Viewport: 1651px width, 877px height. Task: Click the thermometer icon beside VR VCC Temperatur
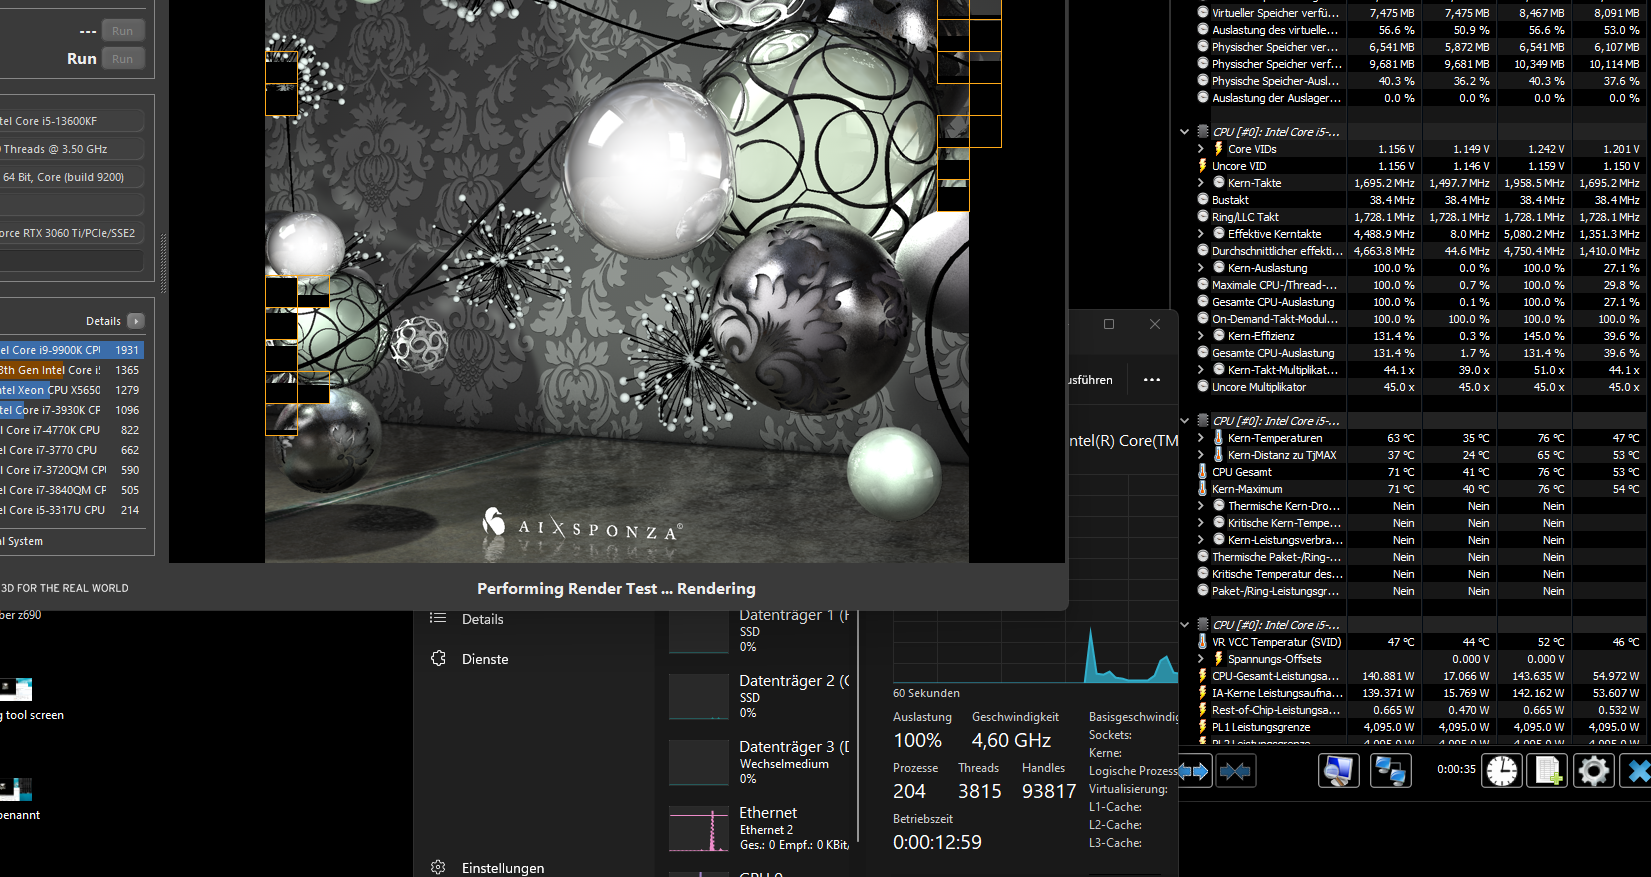1202,642
